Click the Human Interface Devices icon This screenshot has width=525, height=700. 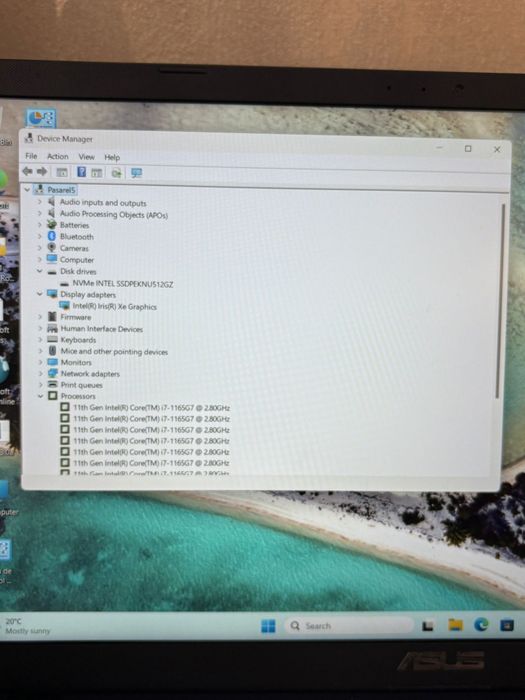click(52, 328)
